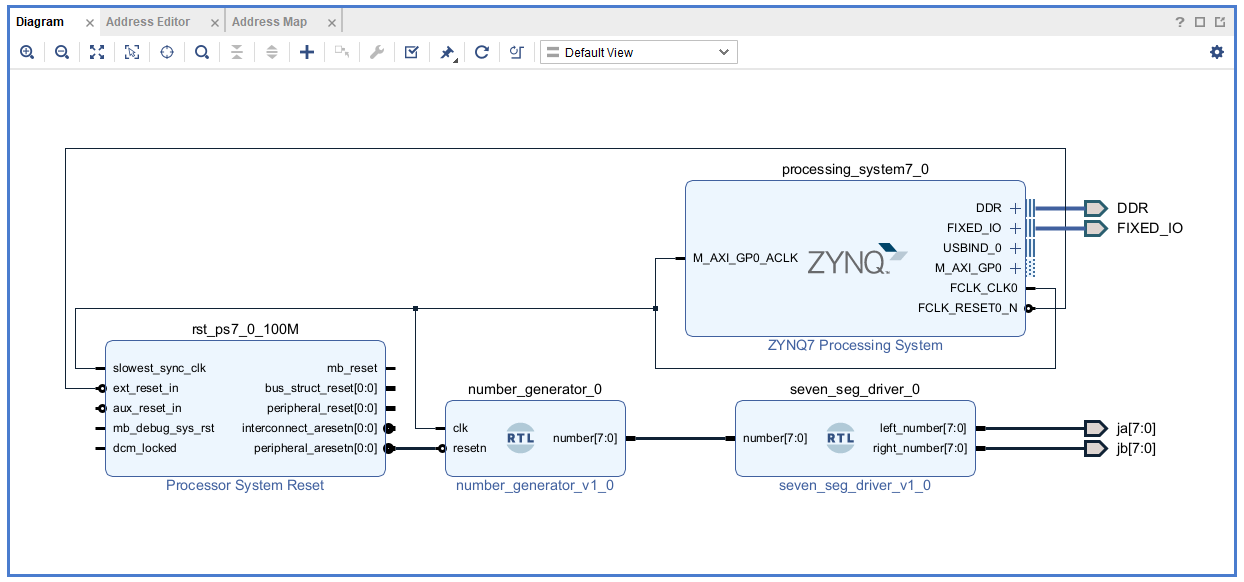Click the ext_reset_in pin label
Image resolution: width=1244 pixels, height=582 pixels.
(146, 388)
